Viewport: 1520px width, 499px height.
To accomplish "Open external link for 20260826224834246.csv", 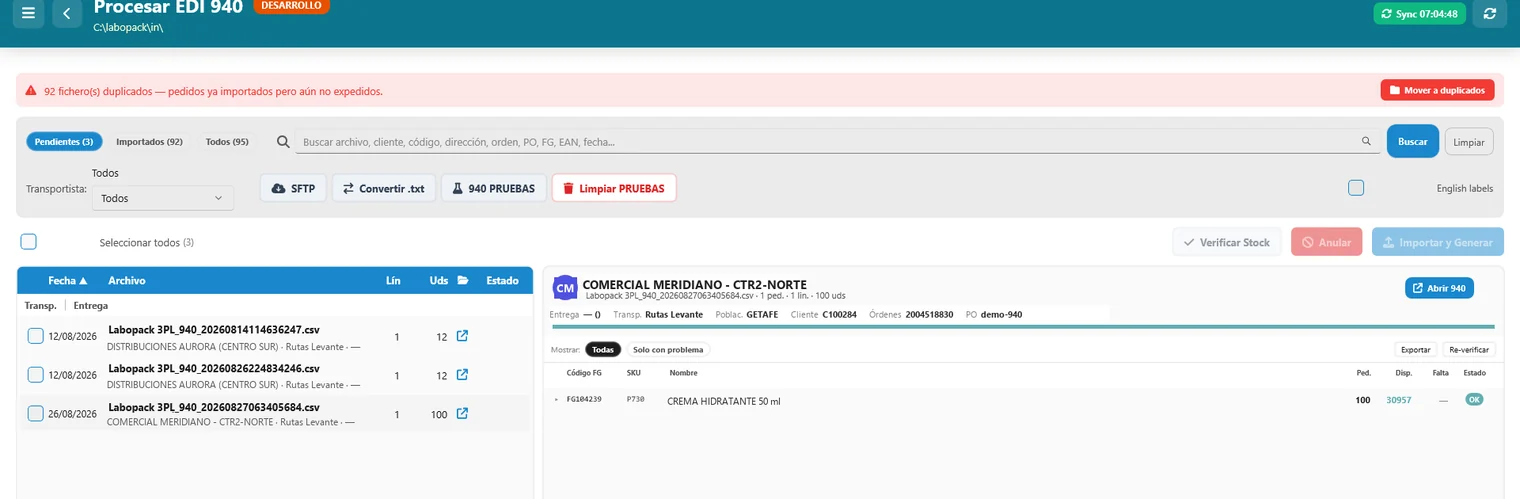I will click(x=462, y=375).
